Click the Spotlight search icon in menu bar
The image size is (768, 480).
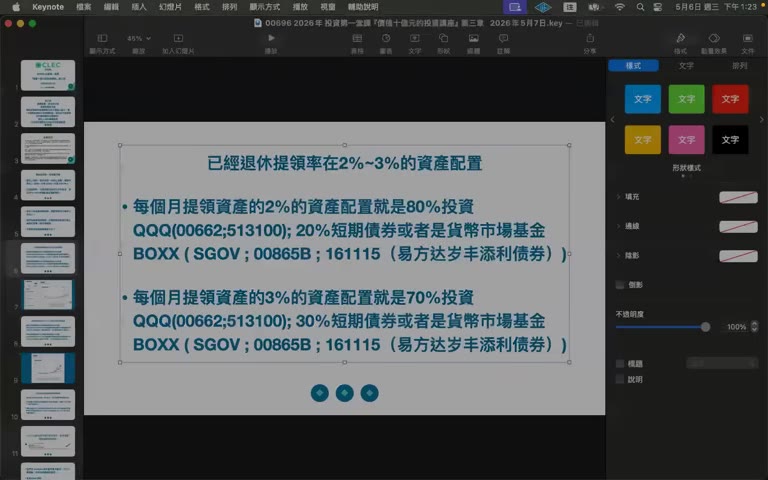[x=640, y=7]
